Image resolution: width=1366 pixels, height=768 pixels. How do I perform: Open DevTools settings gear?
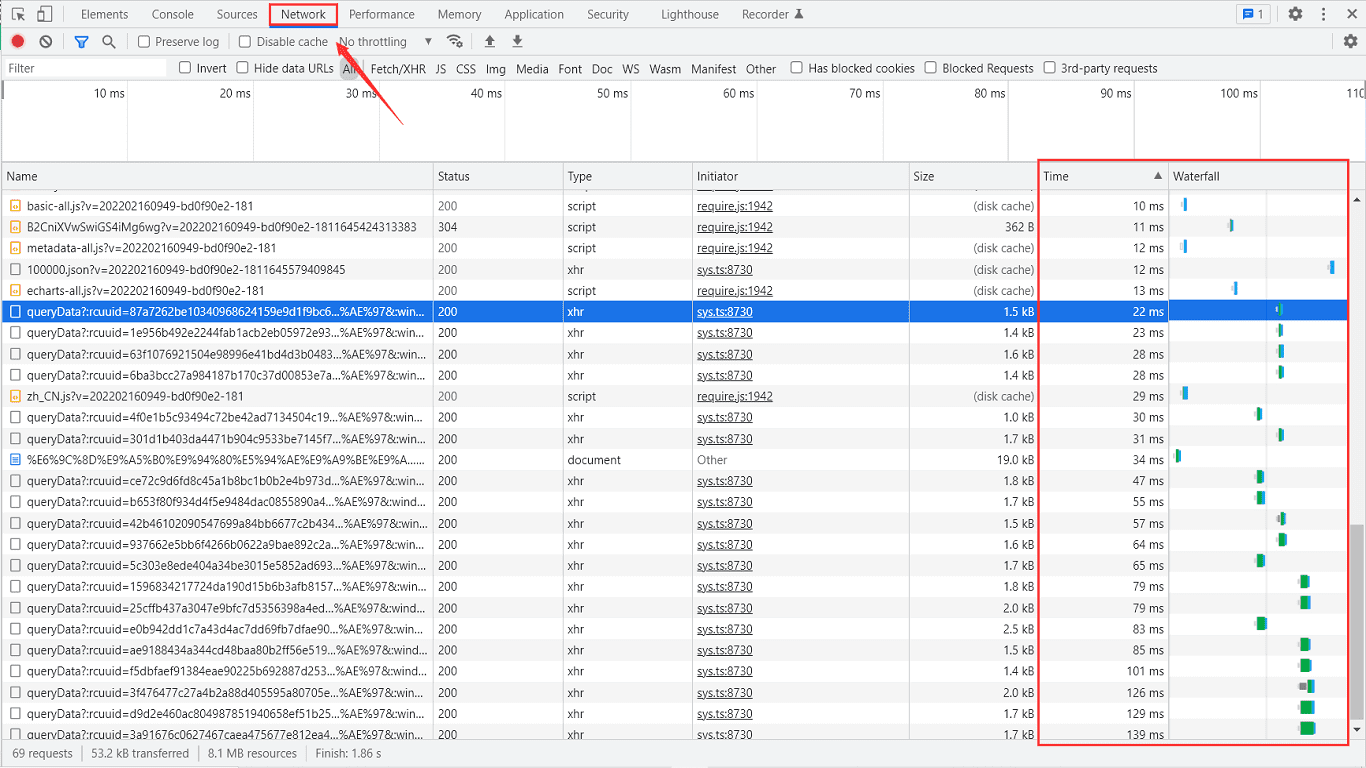[1295, 14]
